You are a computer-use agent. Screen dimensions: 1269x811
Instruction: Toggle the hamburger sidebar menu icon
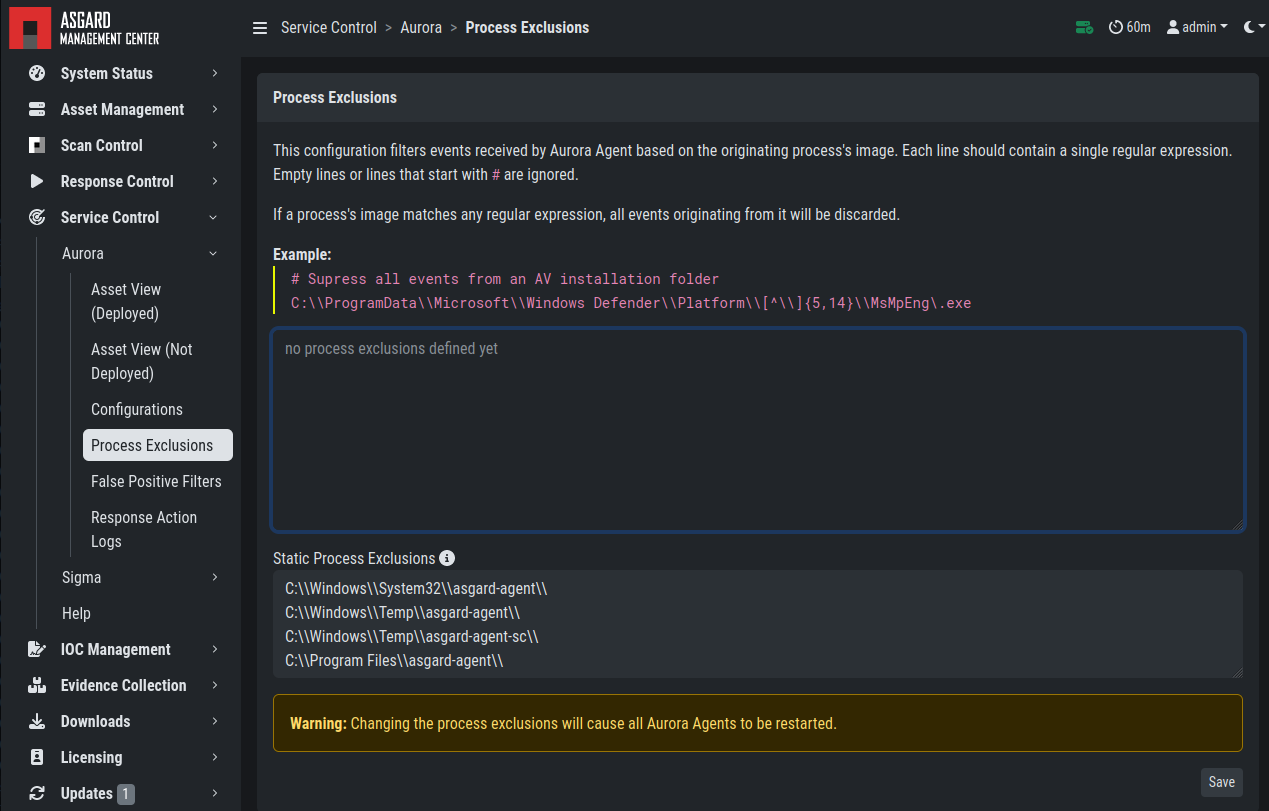(x=260, y=28)
